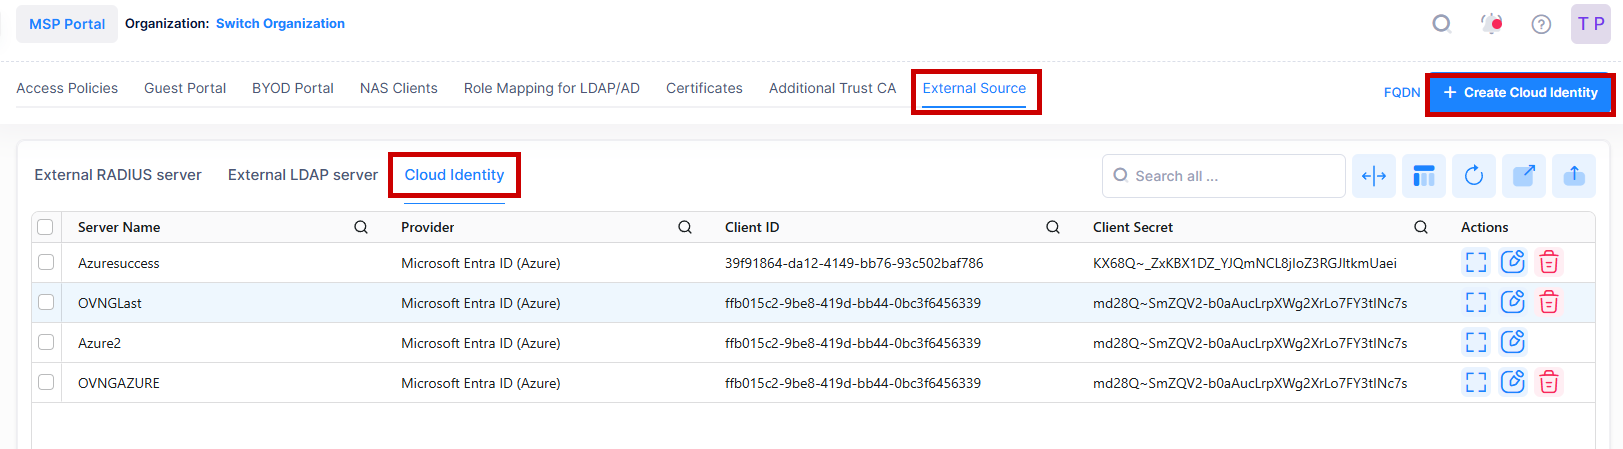
Task: Click the upload arrow icon
Action: [x=1574, y=176]
